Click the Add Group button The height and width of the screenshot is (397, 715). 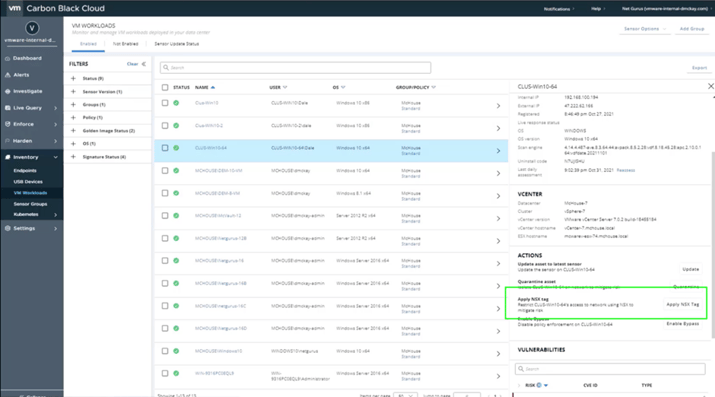tap(692, 29)
